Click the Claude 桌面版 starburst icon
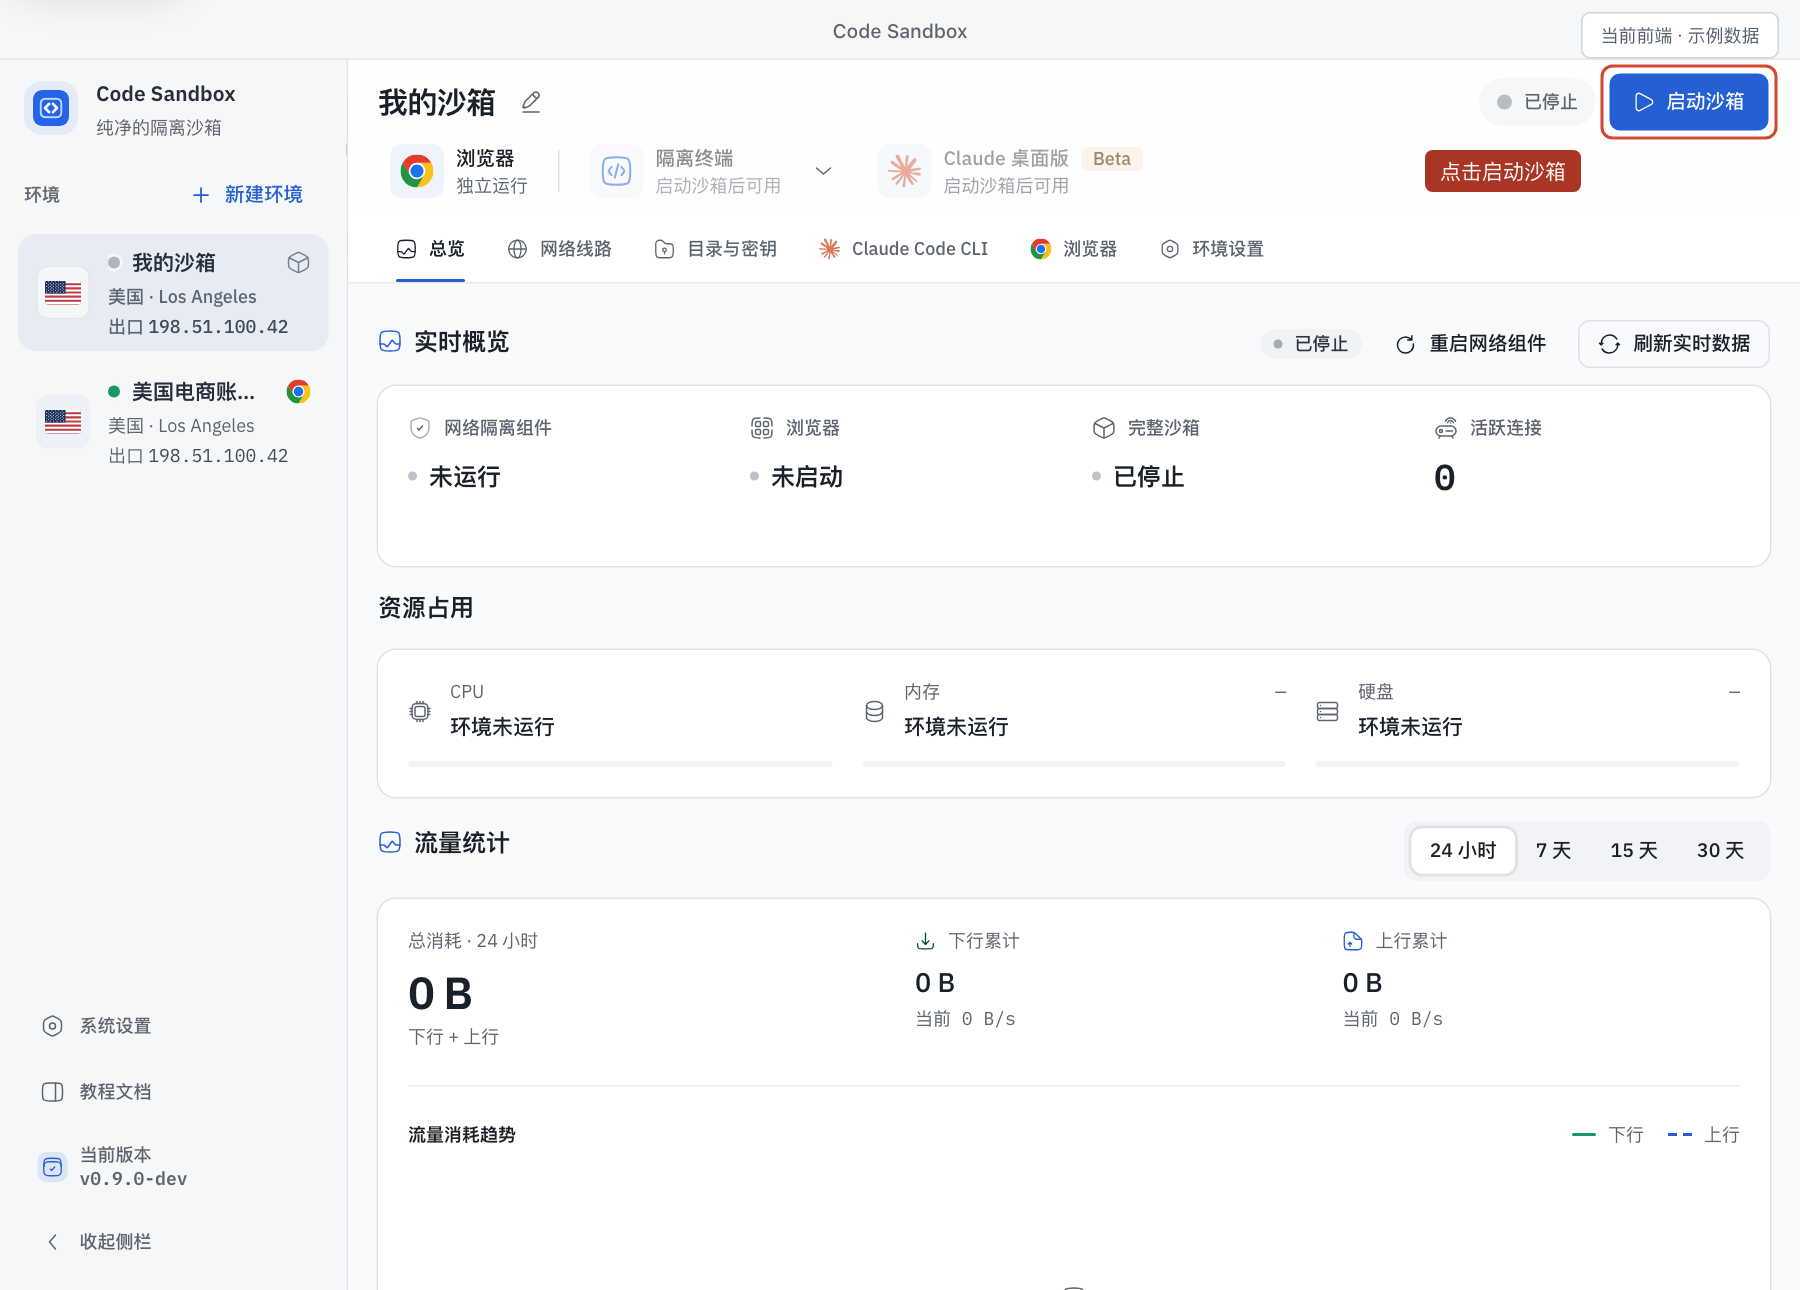The image size is (1800, 1290). pyautogui.click(x=904, y=171)
